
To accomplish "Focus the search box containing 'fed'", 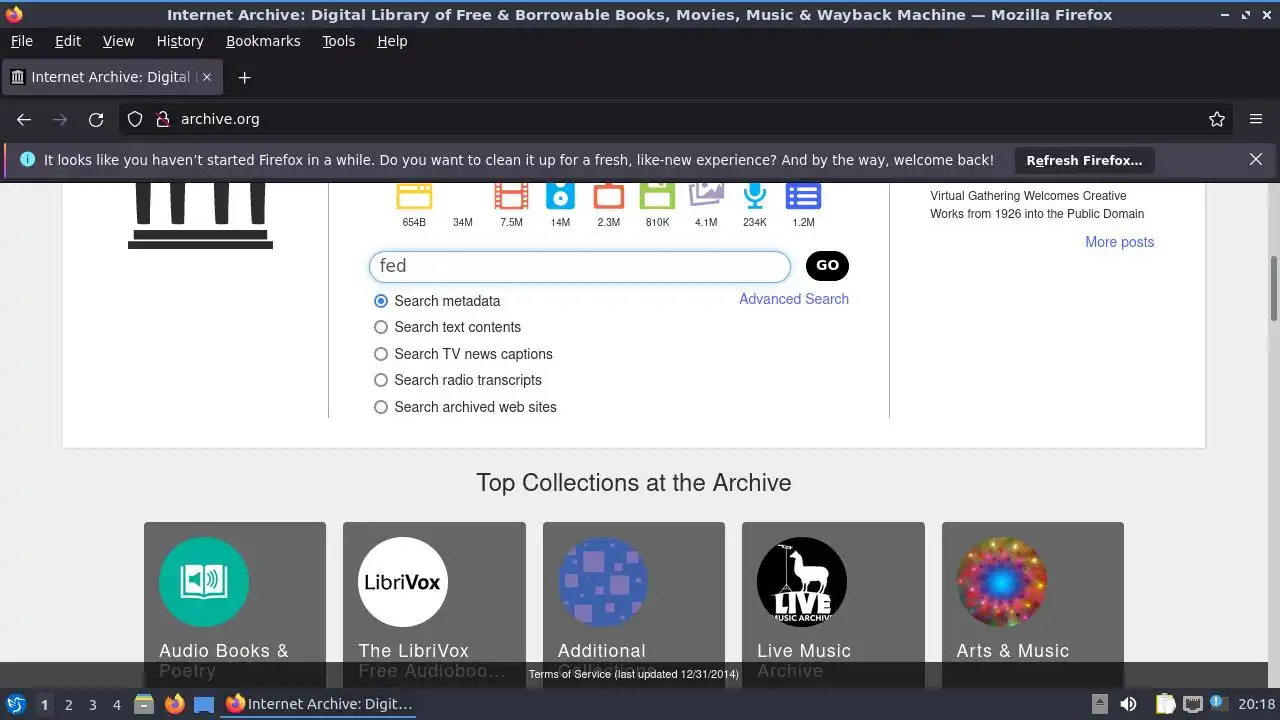I will (x=580, y=266).
